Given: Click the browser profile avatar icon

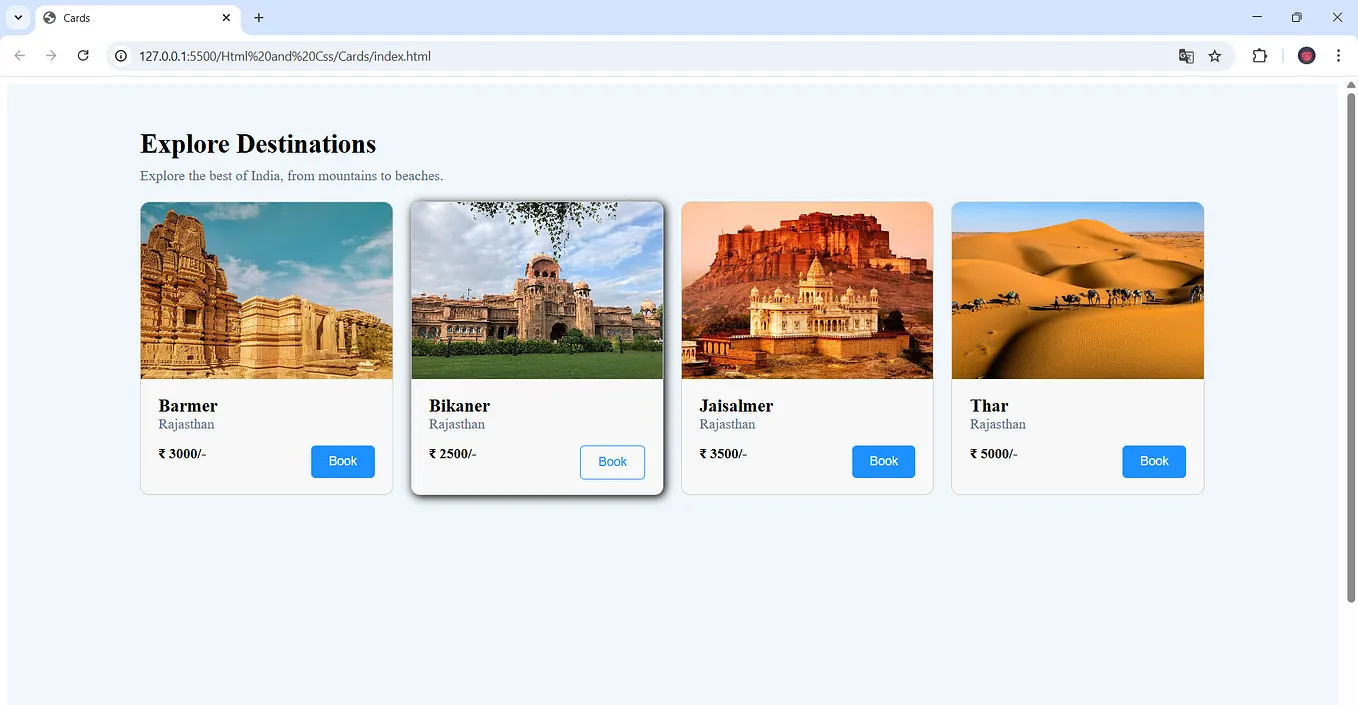Looking at the screenshot, I should click(1306, 55).
